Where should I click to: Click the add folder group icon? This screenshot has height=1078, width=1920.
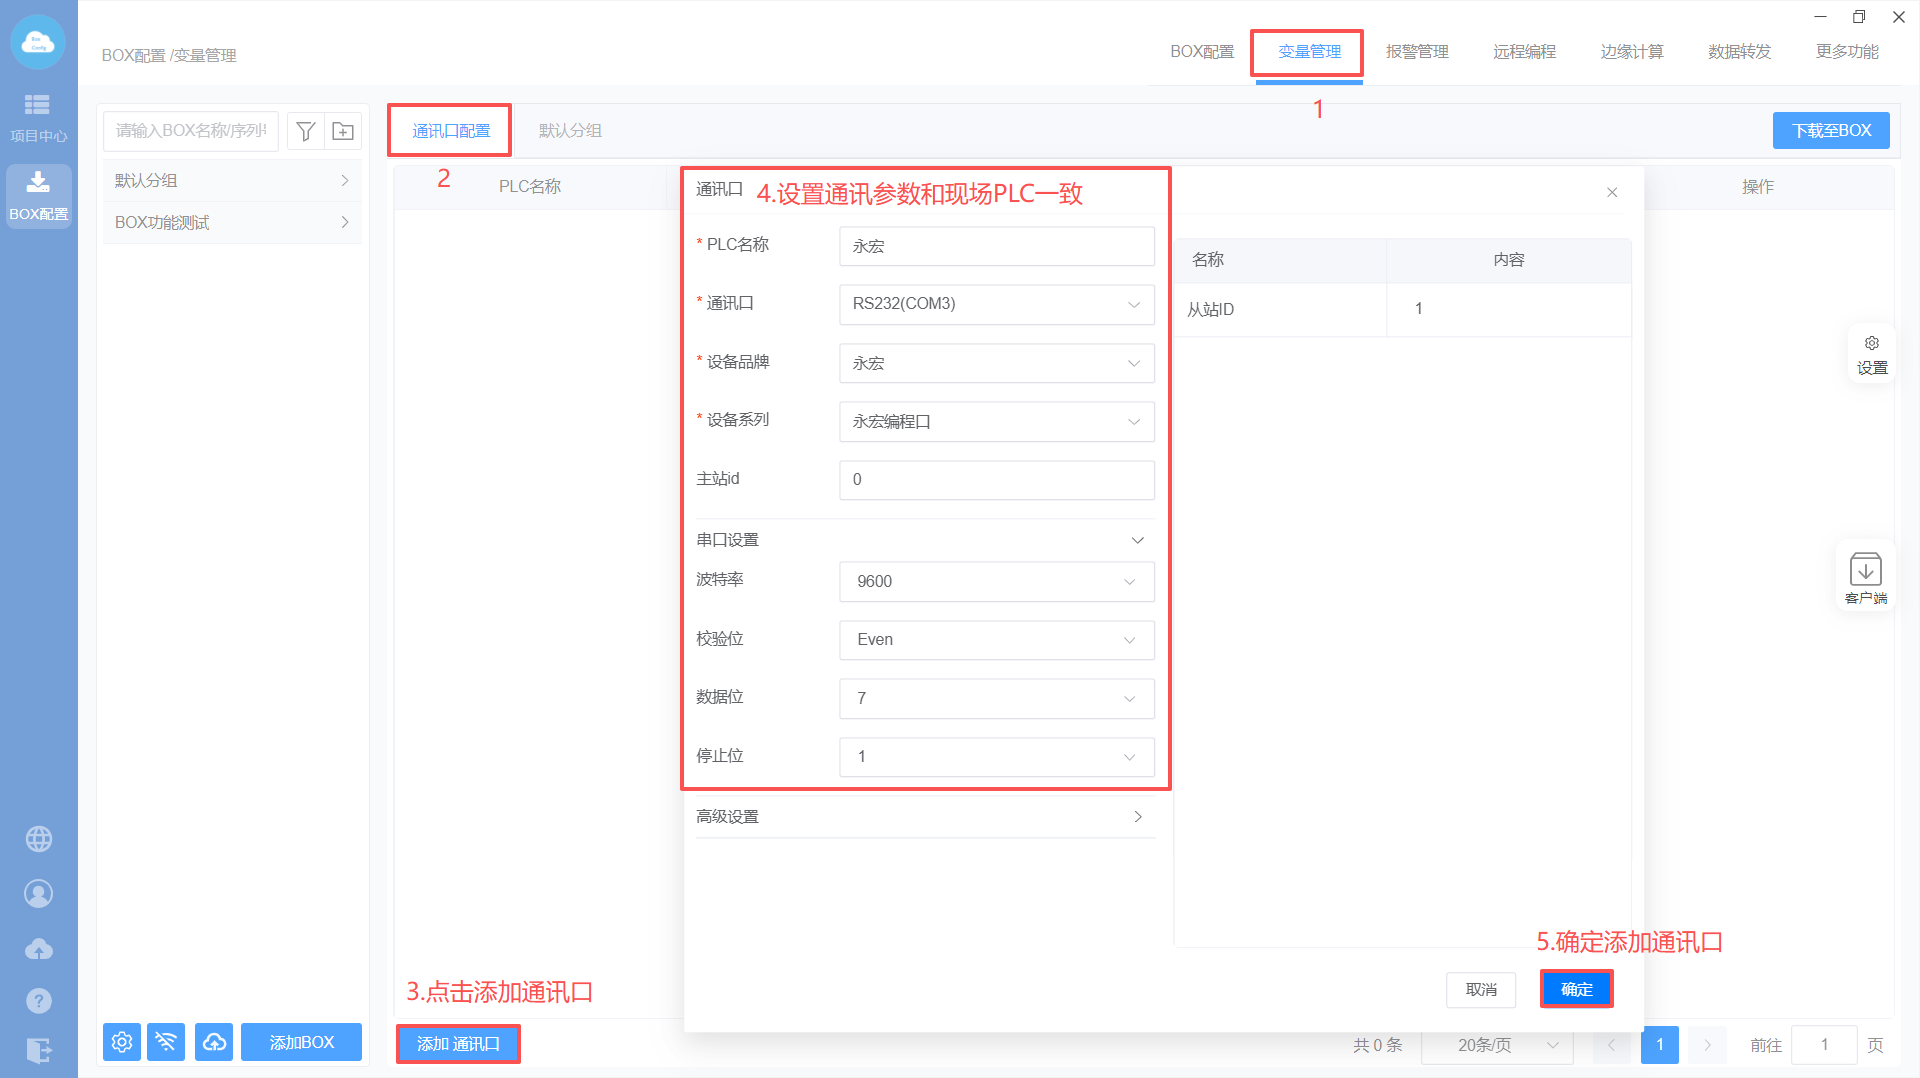[343, 131]
